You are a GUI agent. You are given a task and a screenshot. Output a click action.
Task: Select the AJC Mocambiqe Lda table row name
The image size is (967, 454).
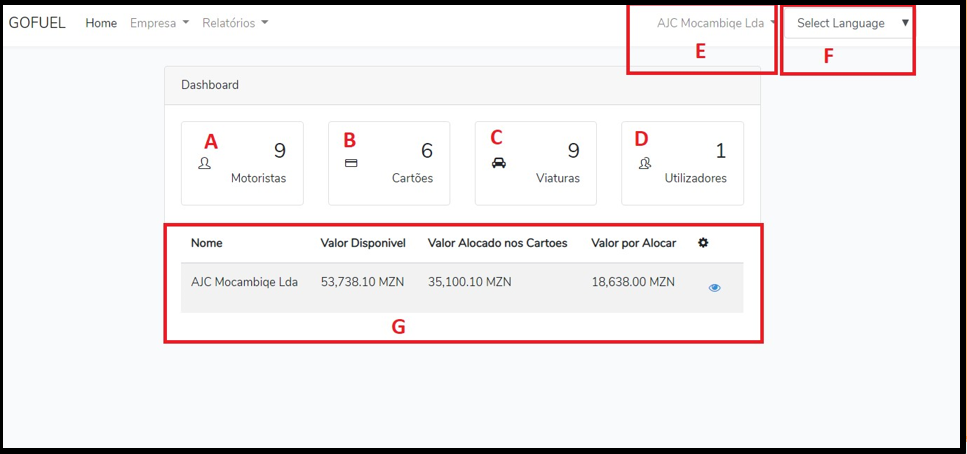point(244,282)
